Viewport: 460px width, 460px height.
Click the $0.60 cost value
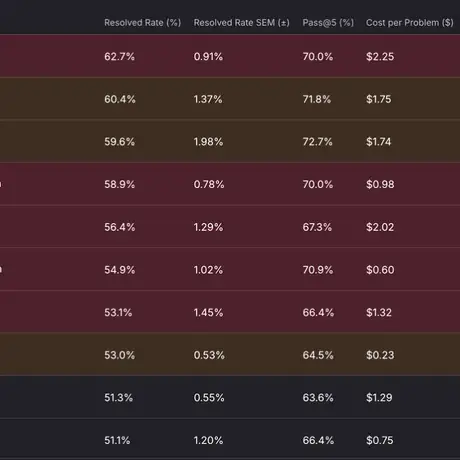(380, 270)
